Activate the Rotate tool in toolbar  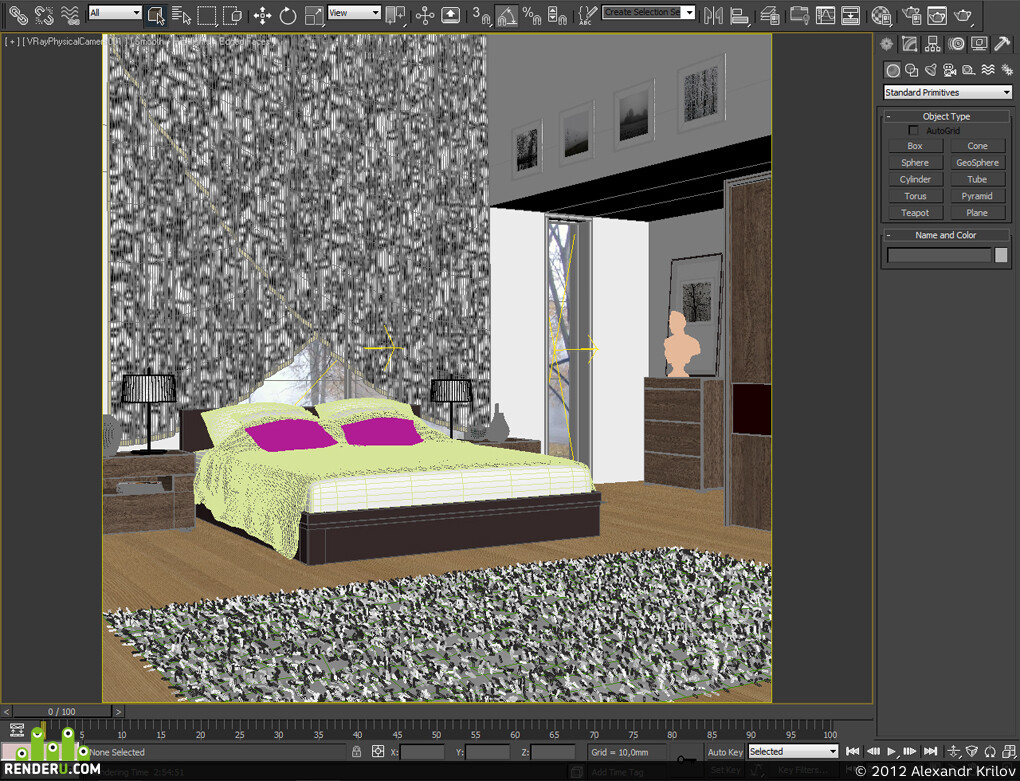288,15
